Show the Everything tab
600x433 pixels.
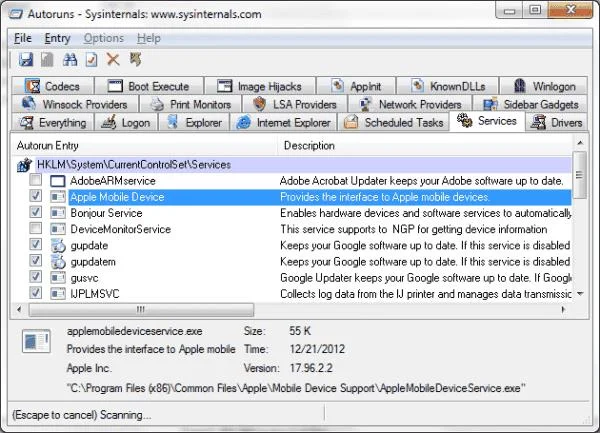53,122
